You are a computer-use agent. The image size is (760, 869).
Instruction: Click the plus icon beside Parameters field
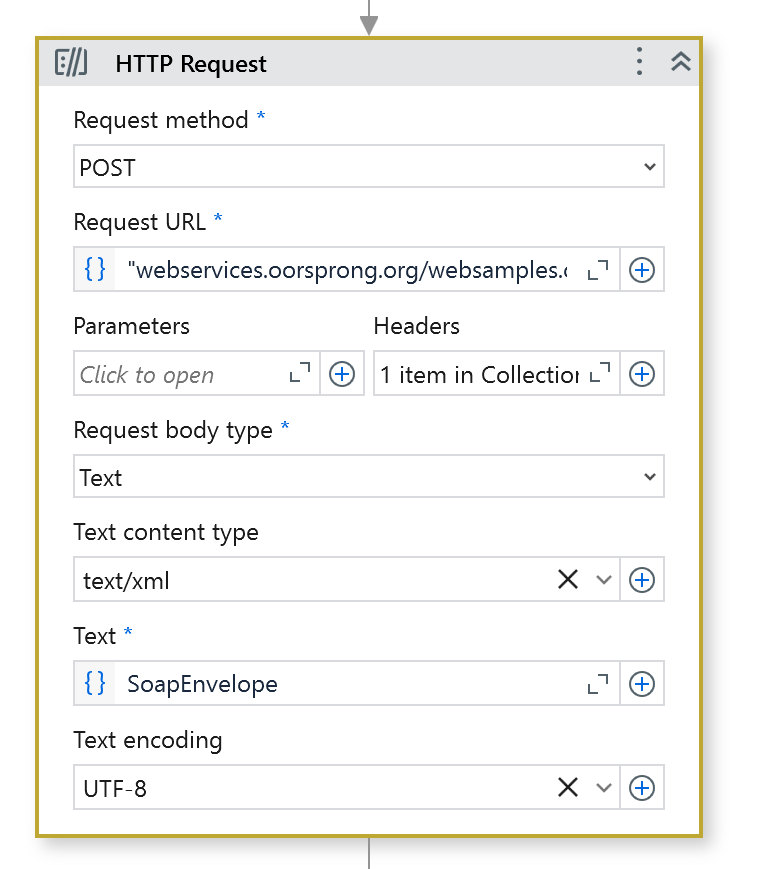tap(342, 374)
